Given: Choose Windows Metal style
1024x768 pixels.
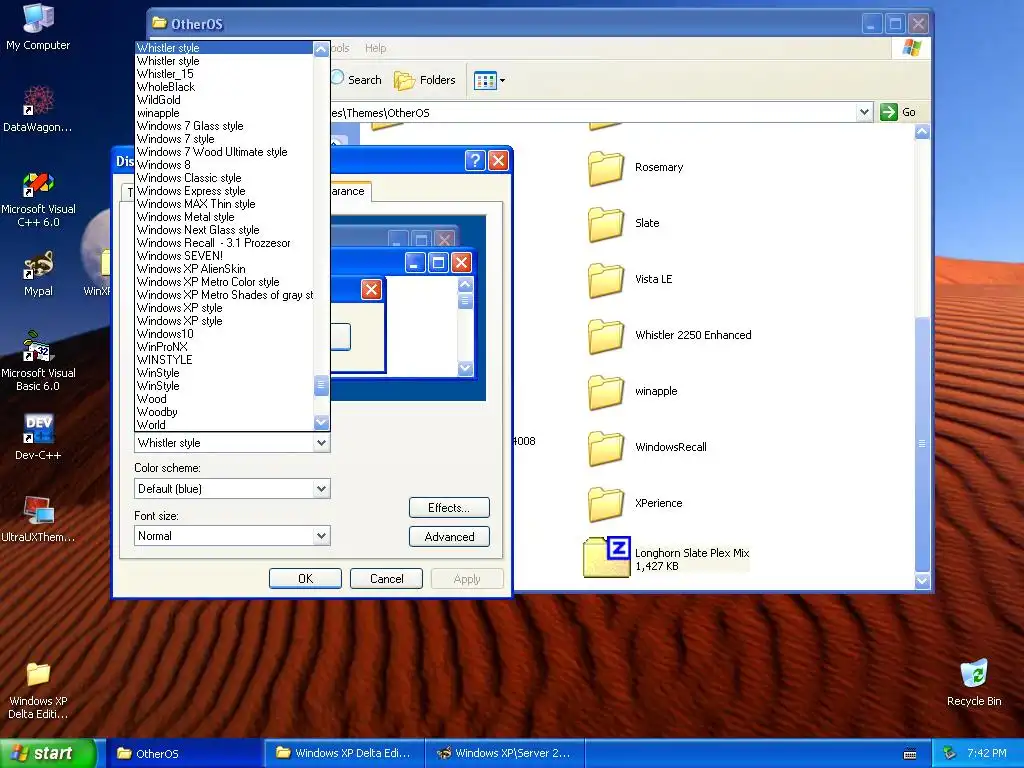Looking at the screenshot, I should (x=224, y=217).
